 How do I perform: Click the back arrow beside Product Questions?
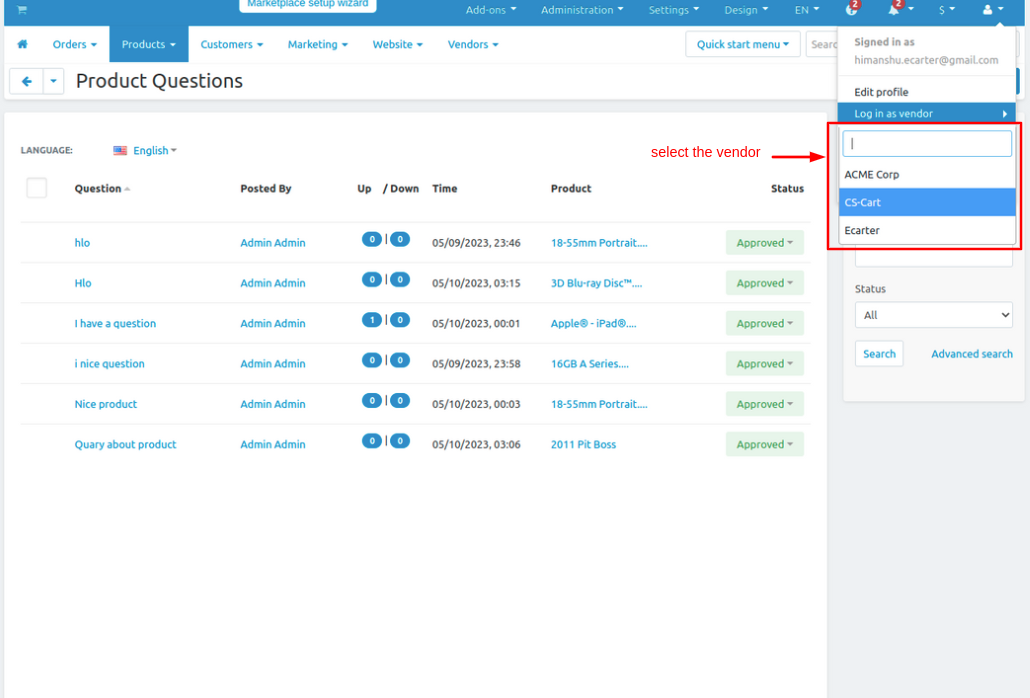point(27,81)
